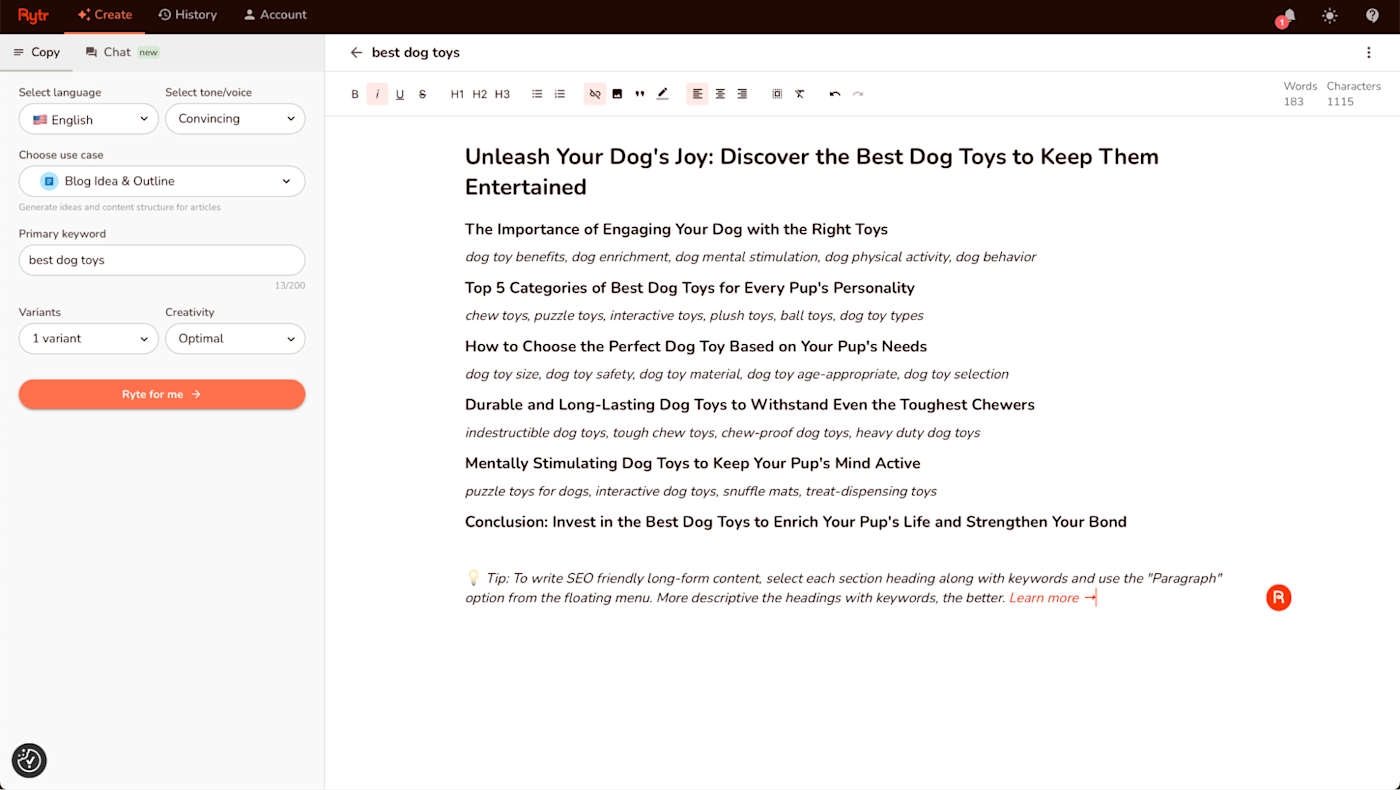Click heading Durable and Long-Lasting Dog Toys
This screenshot has width=1400, height=790.
click(750, 405)
